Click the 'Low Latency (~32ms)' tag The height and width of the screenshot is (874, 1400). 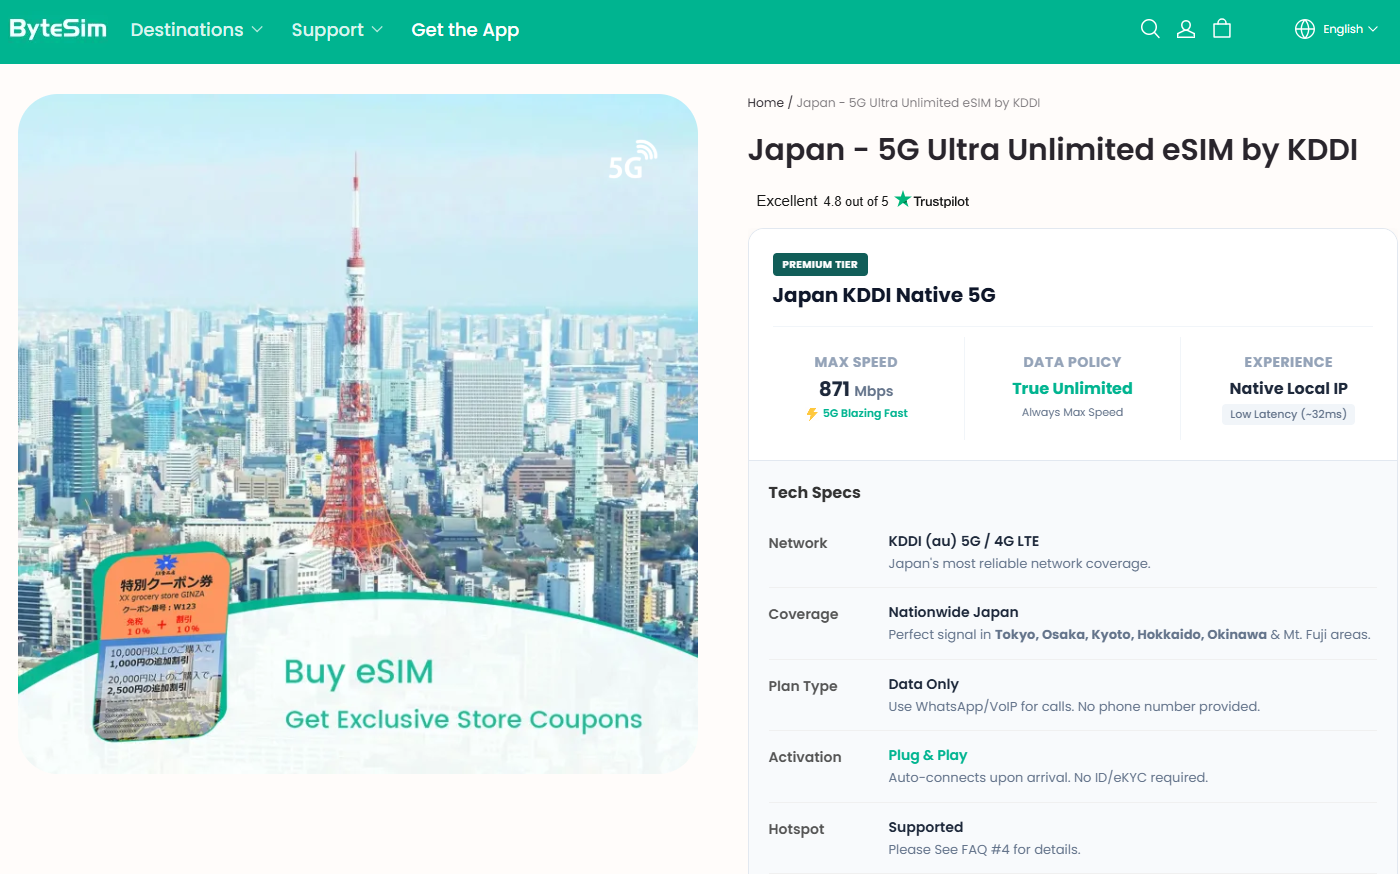pos(1288,414)
